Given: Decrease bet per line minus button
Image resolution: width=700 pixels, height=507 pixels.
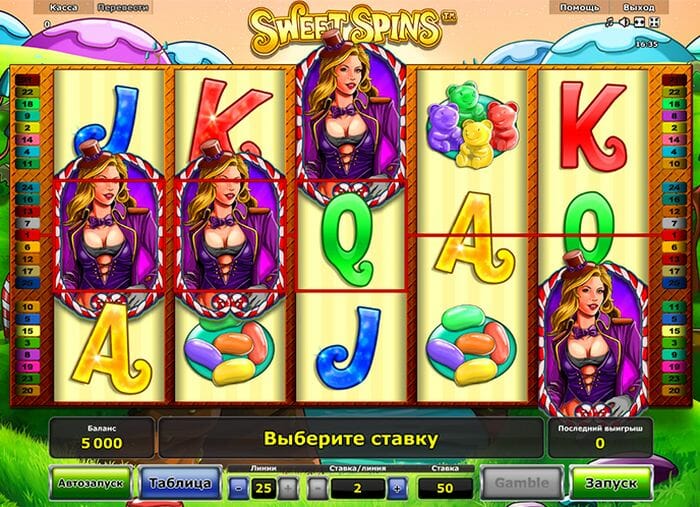Looking at the screenshot, I should [317, 488].
